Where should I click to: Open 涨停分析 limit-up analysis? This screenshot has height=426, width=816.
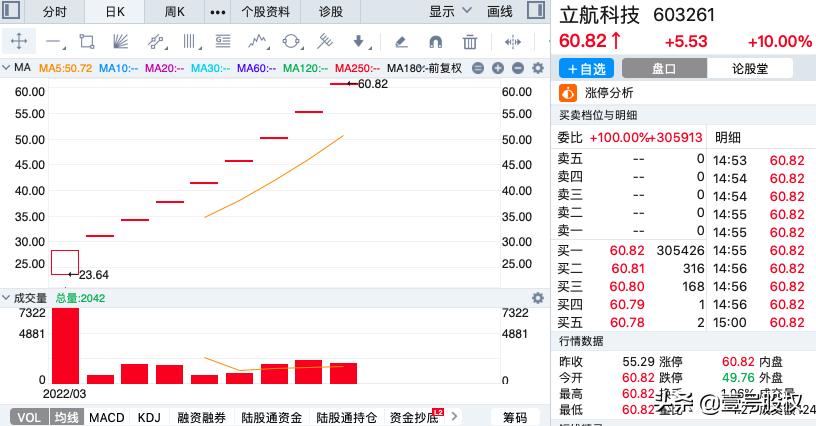point(609,93)
